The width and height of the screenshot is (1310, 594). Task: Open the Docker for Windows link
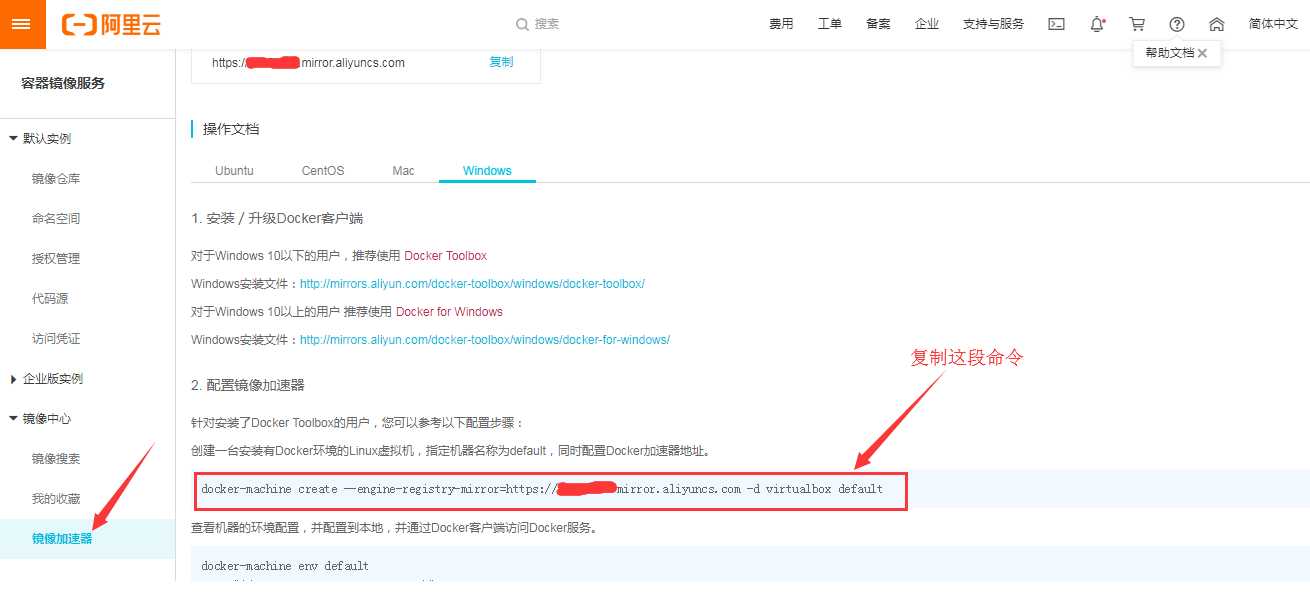[449, 312]
